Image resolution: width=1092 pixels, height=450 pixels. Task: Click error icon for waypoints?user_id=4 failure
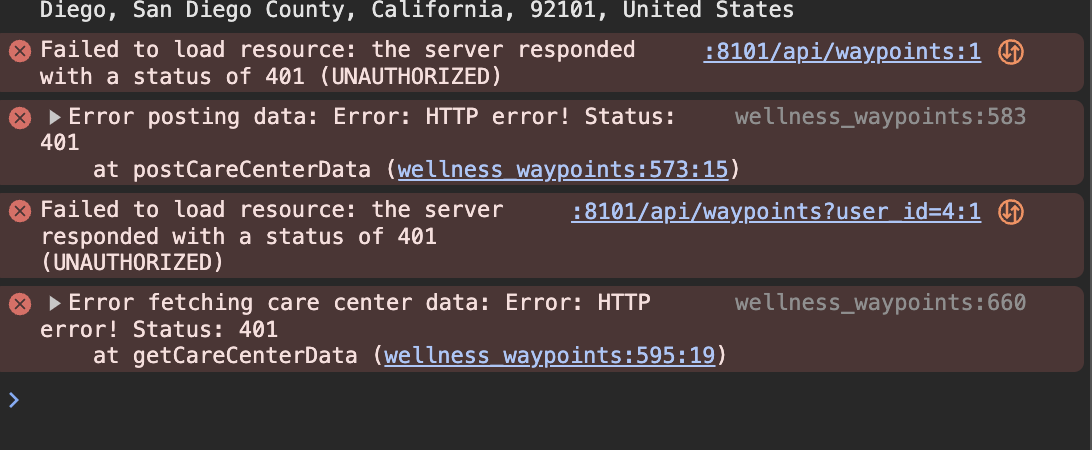click(x=20, y=211)
